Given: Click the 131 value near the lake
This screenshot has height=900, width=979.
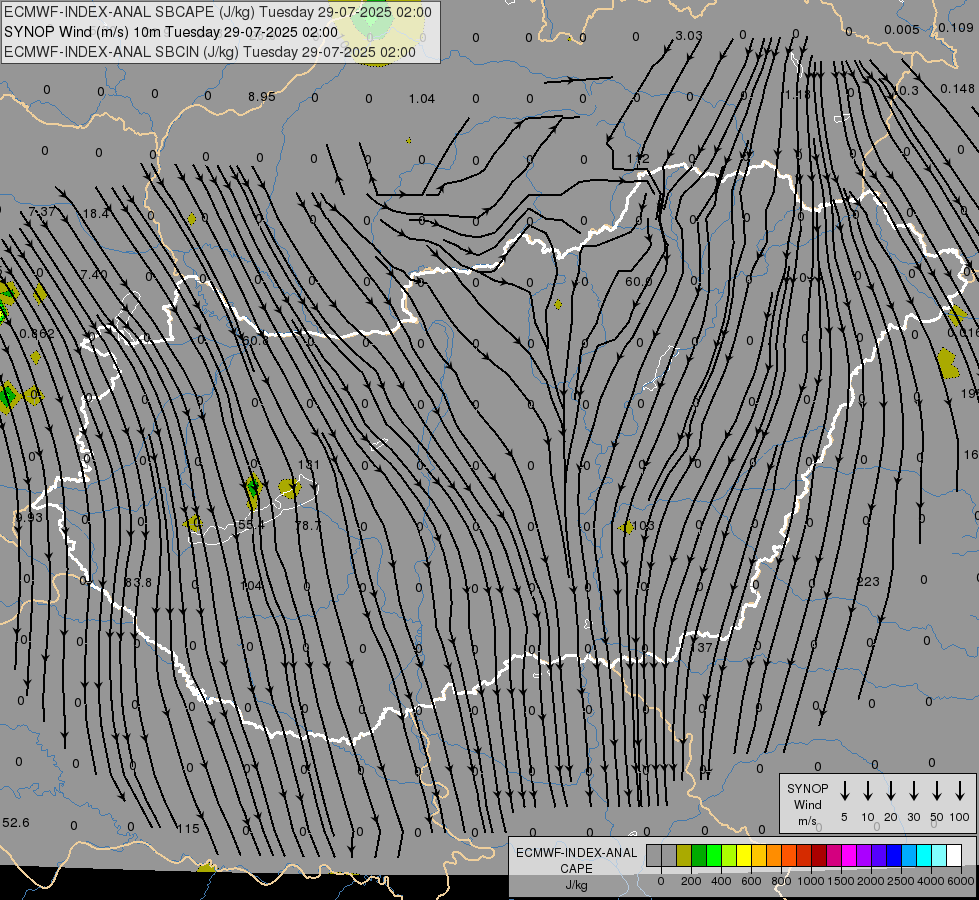Looking at the screenshot, I should point(308,464).
